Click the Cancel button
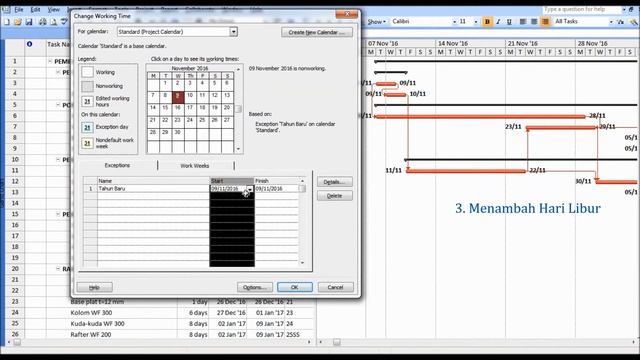The height and width of the screenshot is (360, 640). tap(336, 287)
